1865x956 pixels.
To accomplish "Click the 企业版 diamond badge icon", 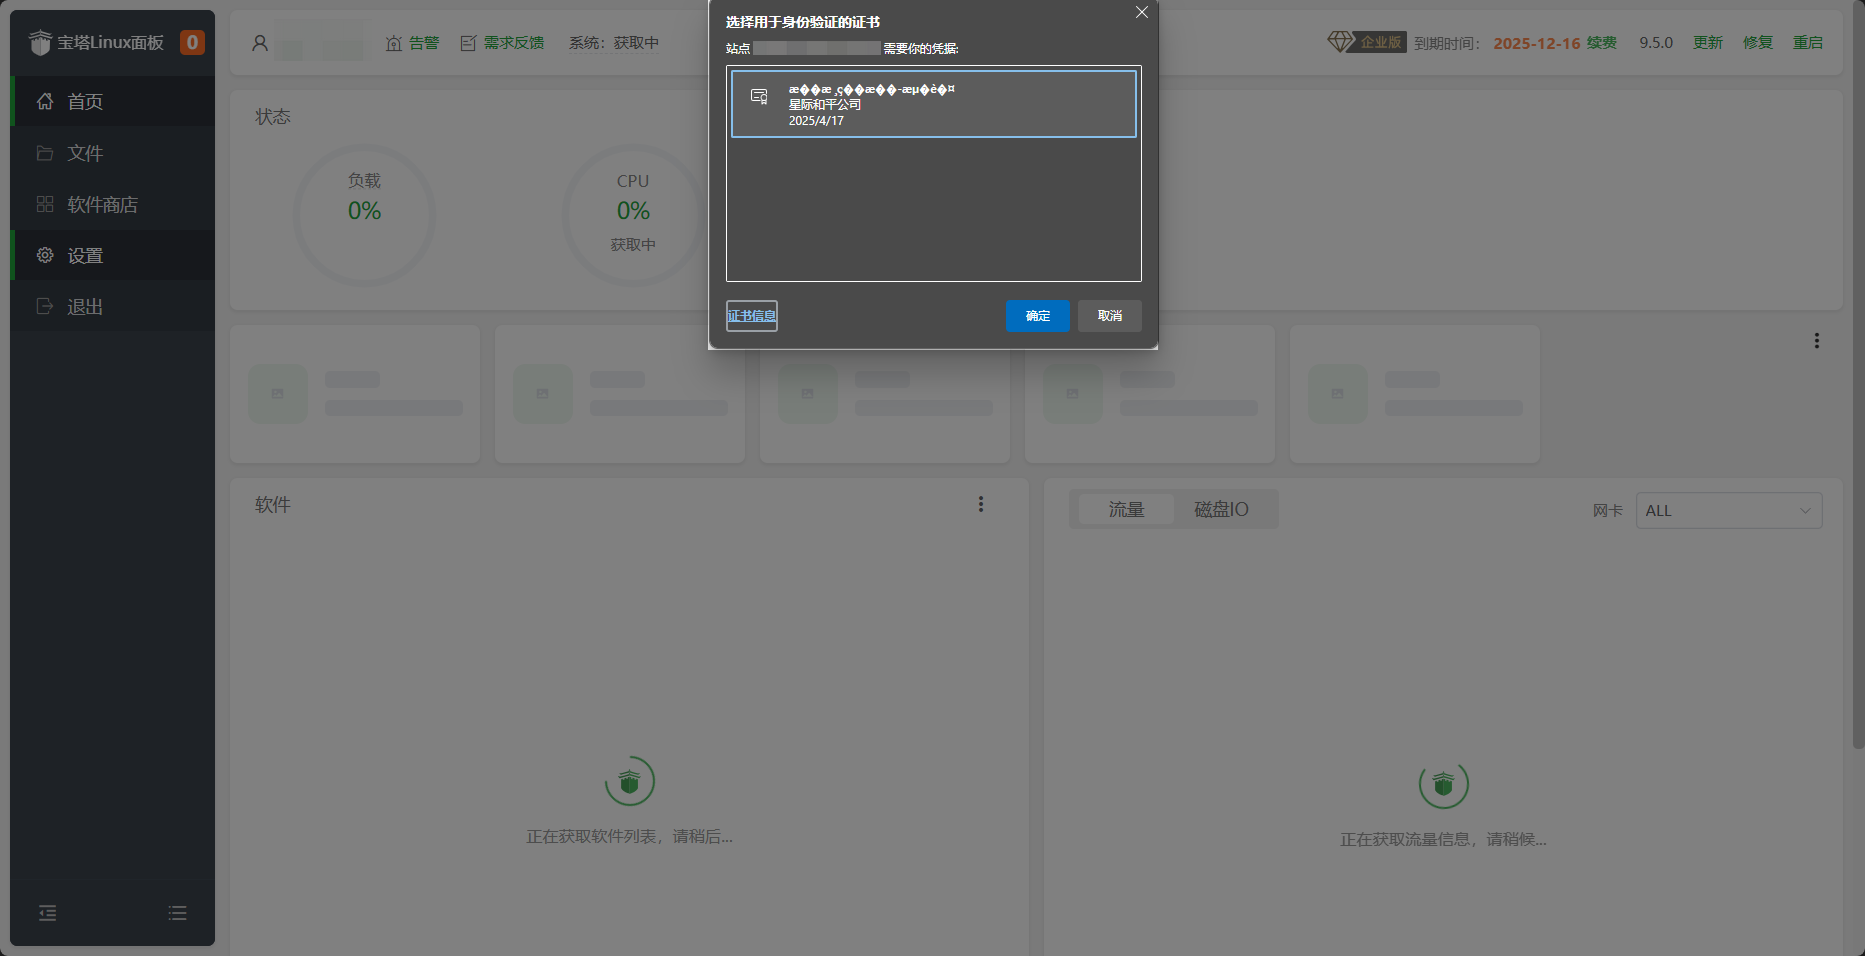I will (x=1338, y=42).
